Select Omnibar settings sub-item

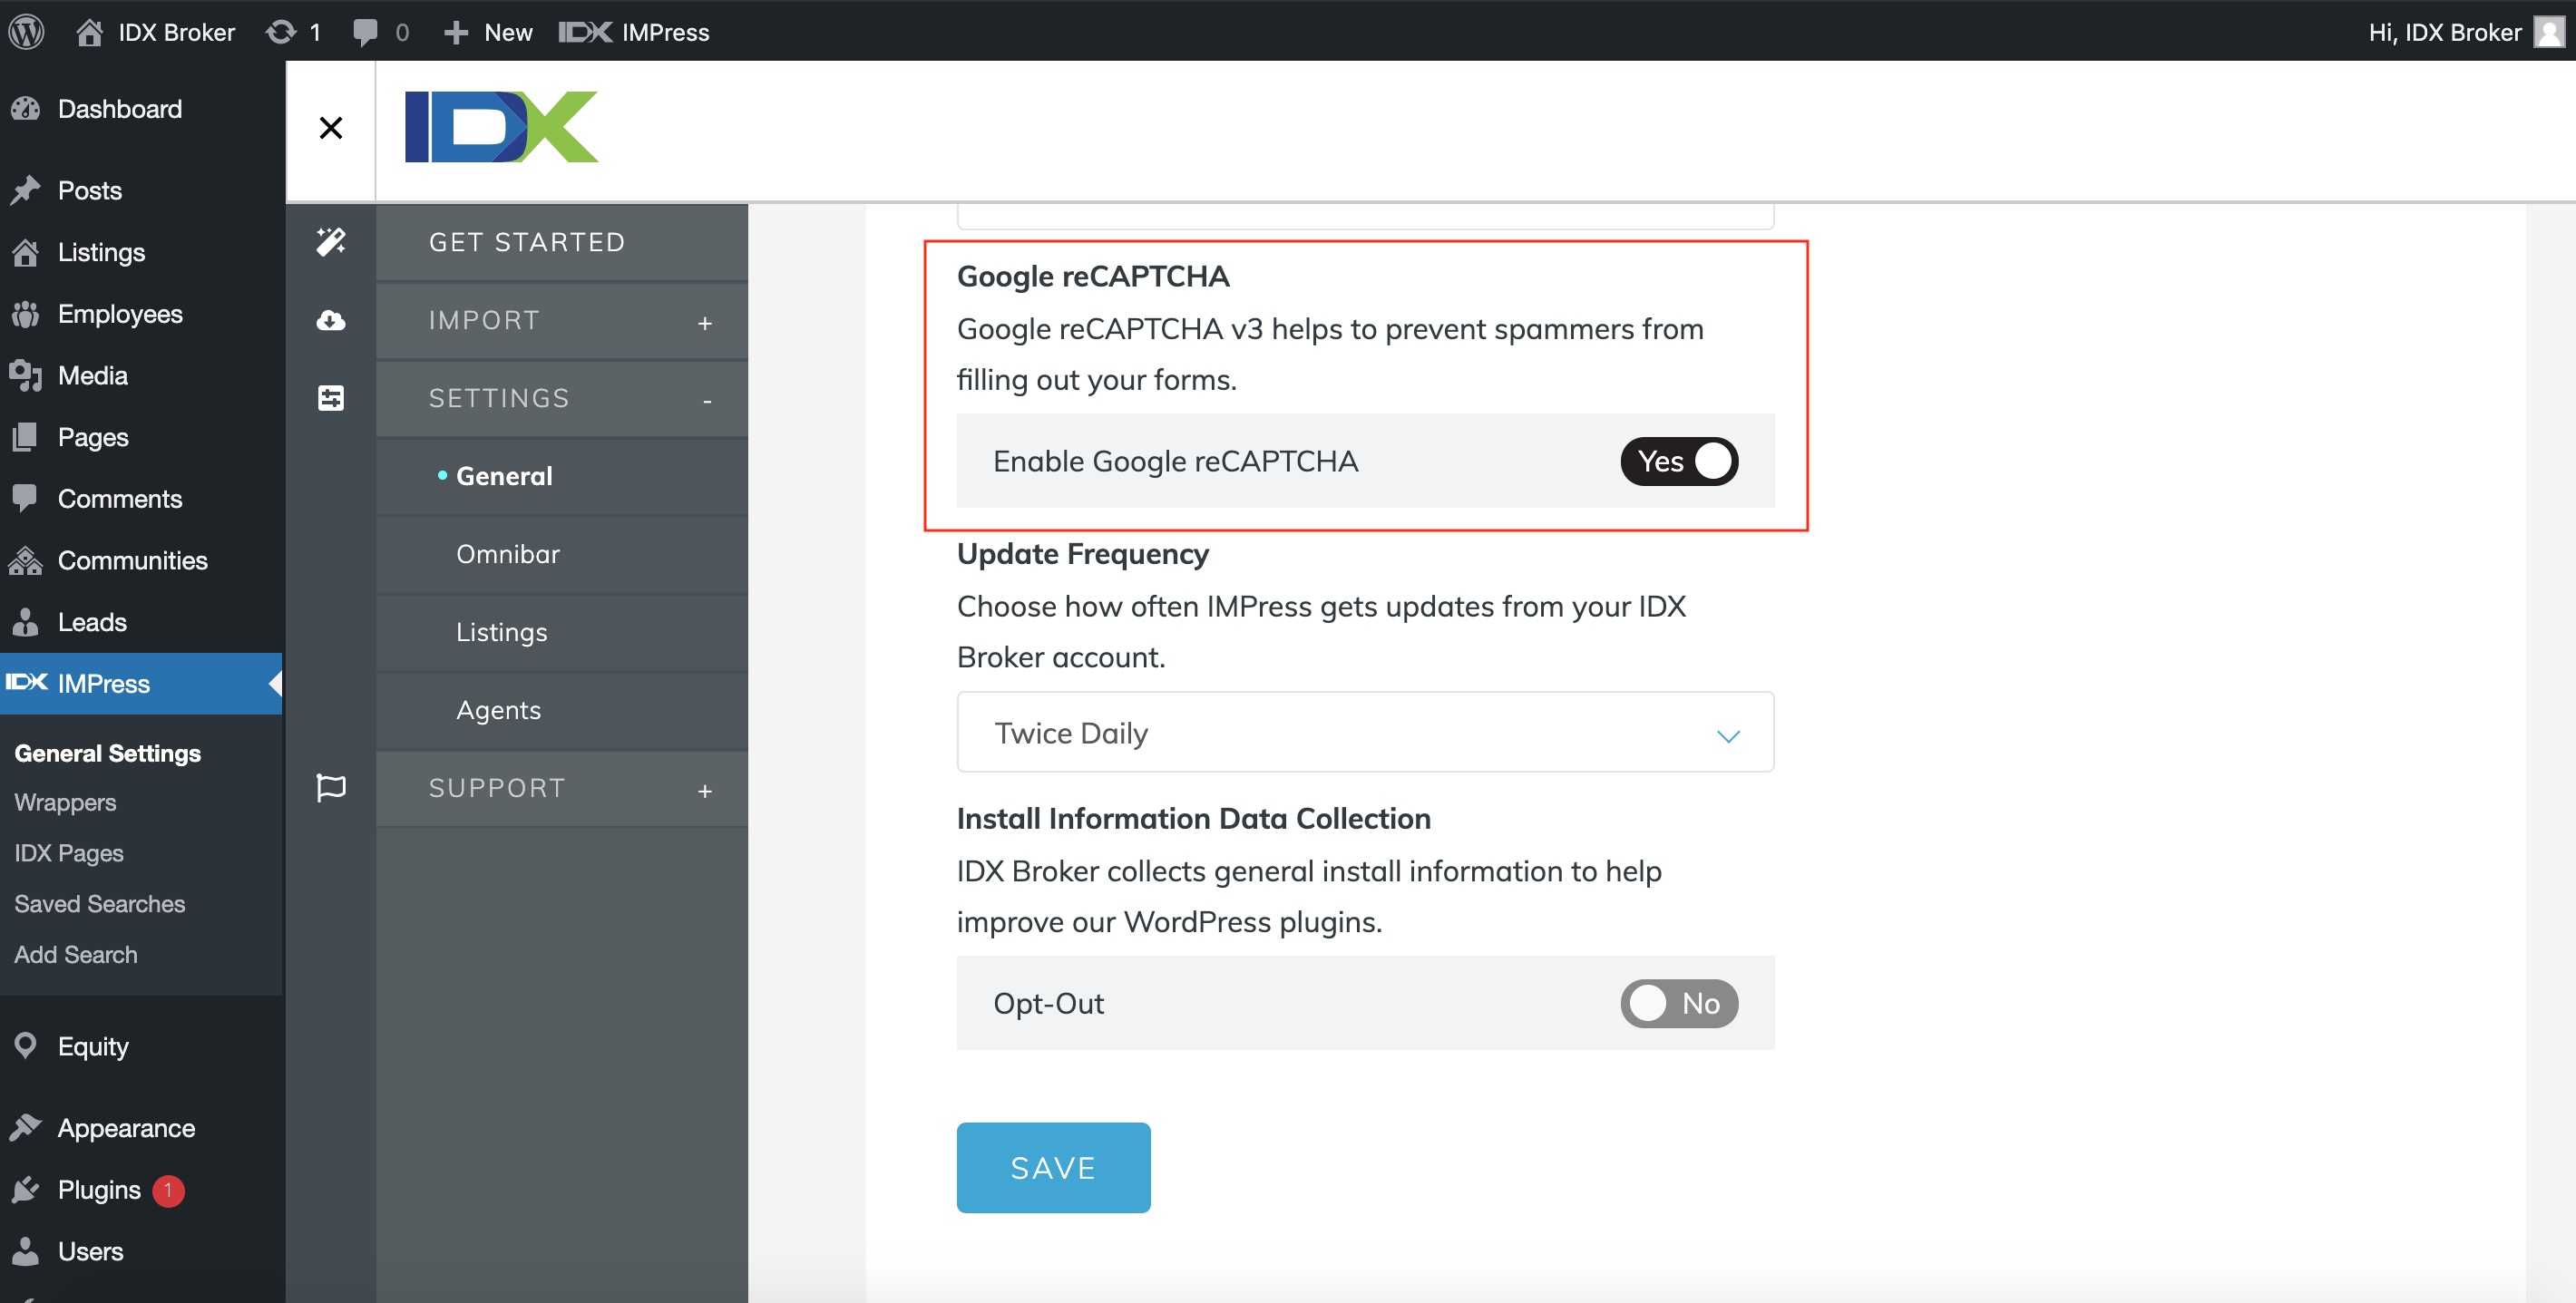tap(562, 554)
